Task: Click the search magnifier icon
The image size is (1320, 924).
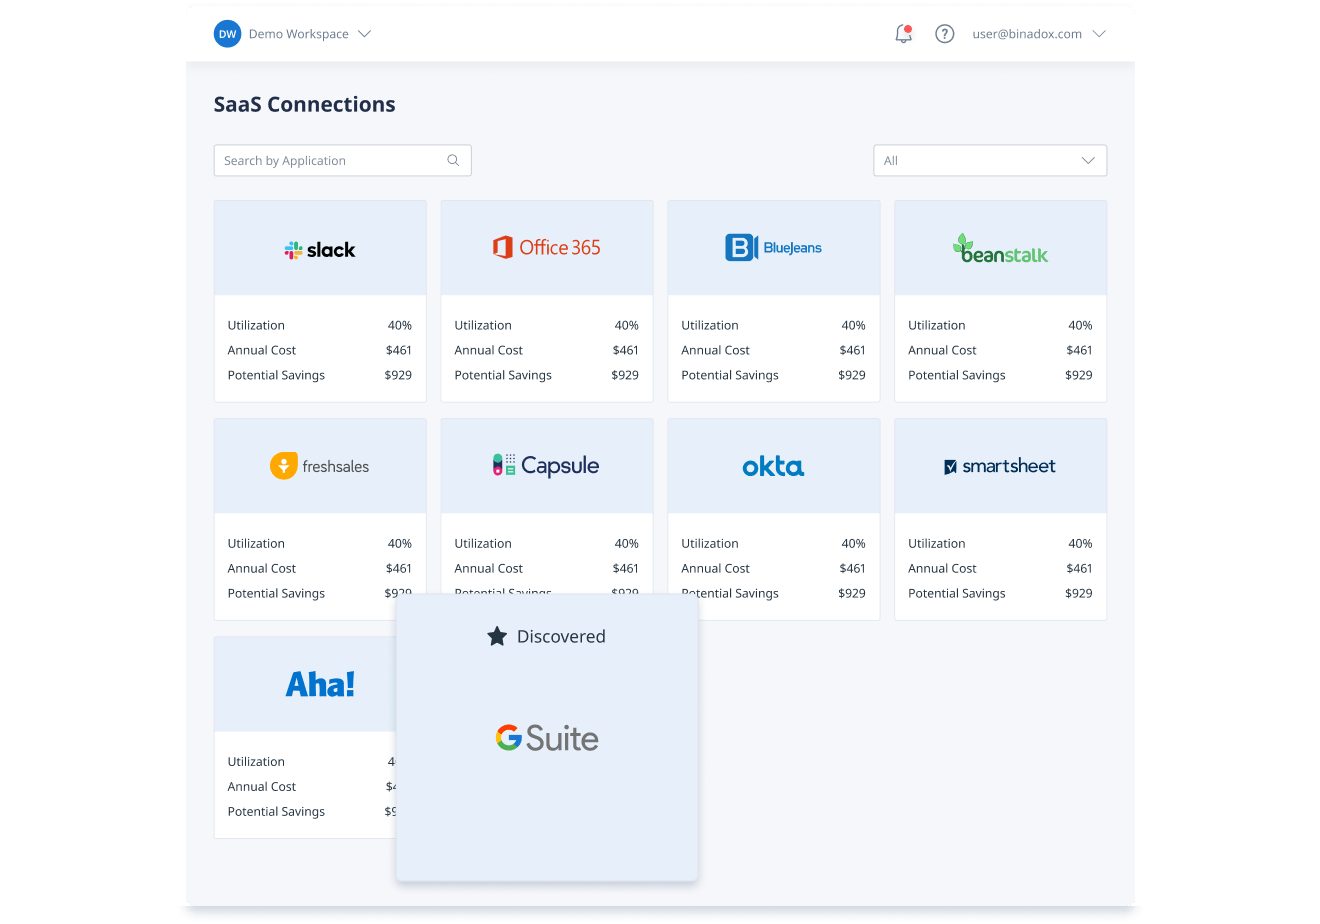Action: point(453,160)
